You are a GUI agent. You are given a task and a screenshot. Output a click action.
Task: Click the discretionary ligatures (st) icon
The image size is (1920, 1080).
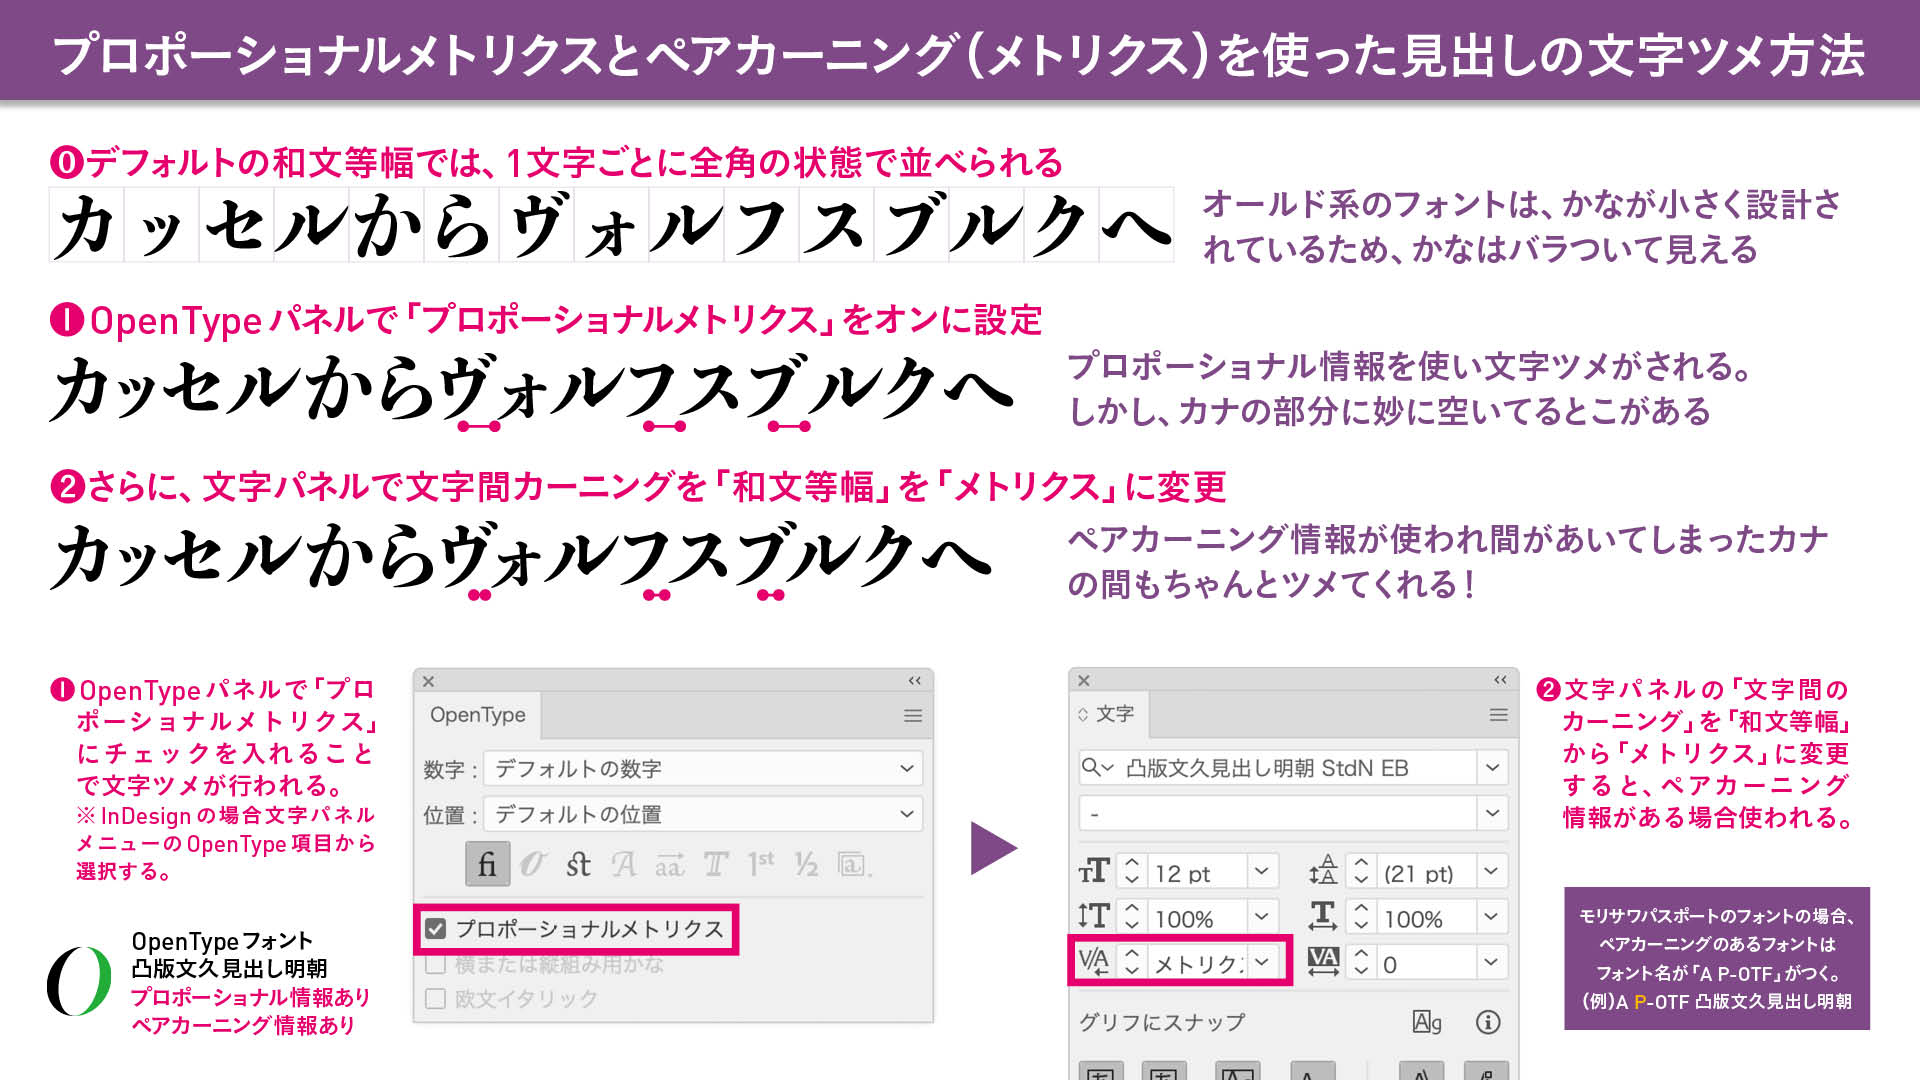click(578, 864)
